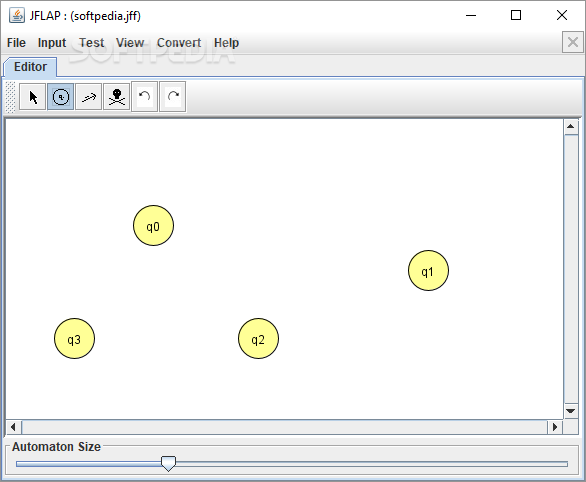586x482 pixels.
Task: Click the Undo toolbar button
Action: (x=145, y=97)
